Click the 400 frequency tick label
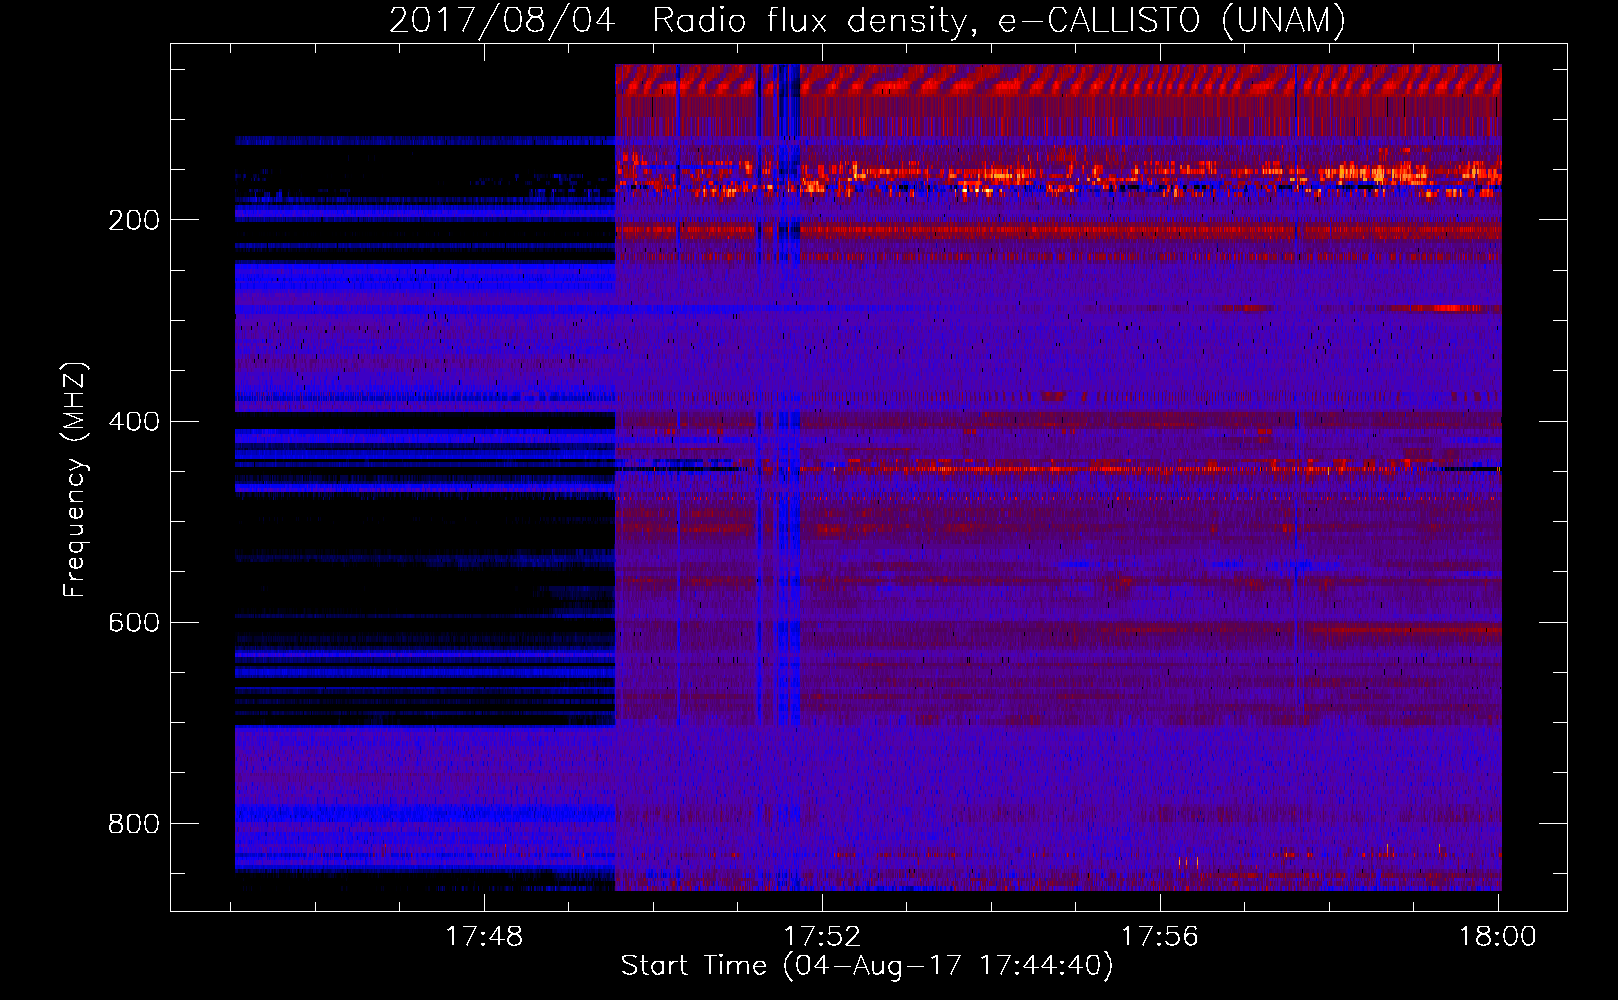This screenshot has height=1000, width=1618. coord(134,421)
